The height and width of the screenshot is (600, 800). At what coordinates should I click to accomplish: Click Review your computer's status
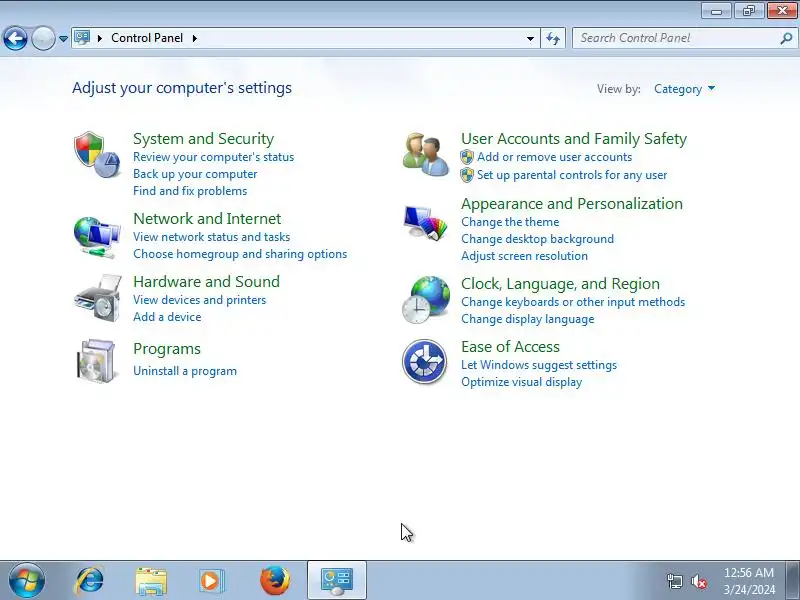pyautogui.click(x=213, y=157)
